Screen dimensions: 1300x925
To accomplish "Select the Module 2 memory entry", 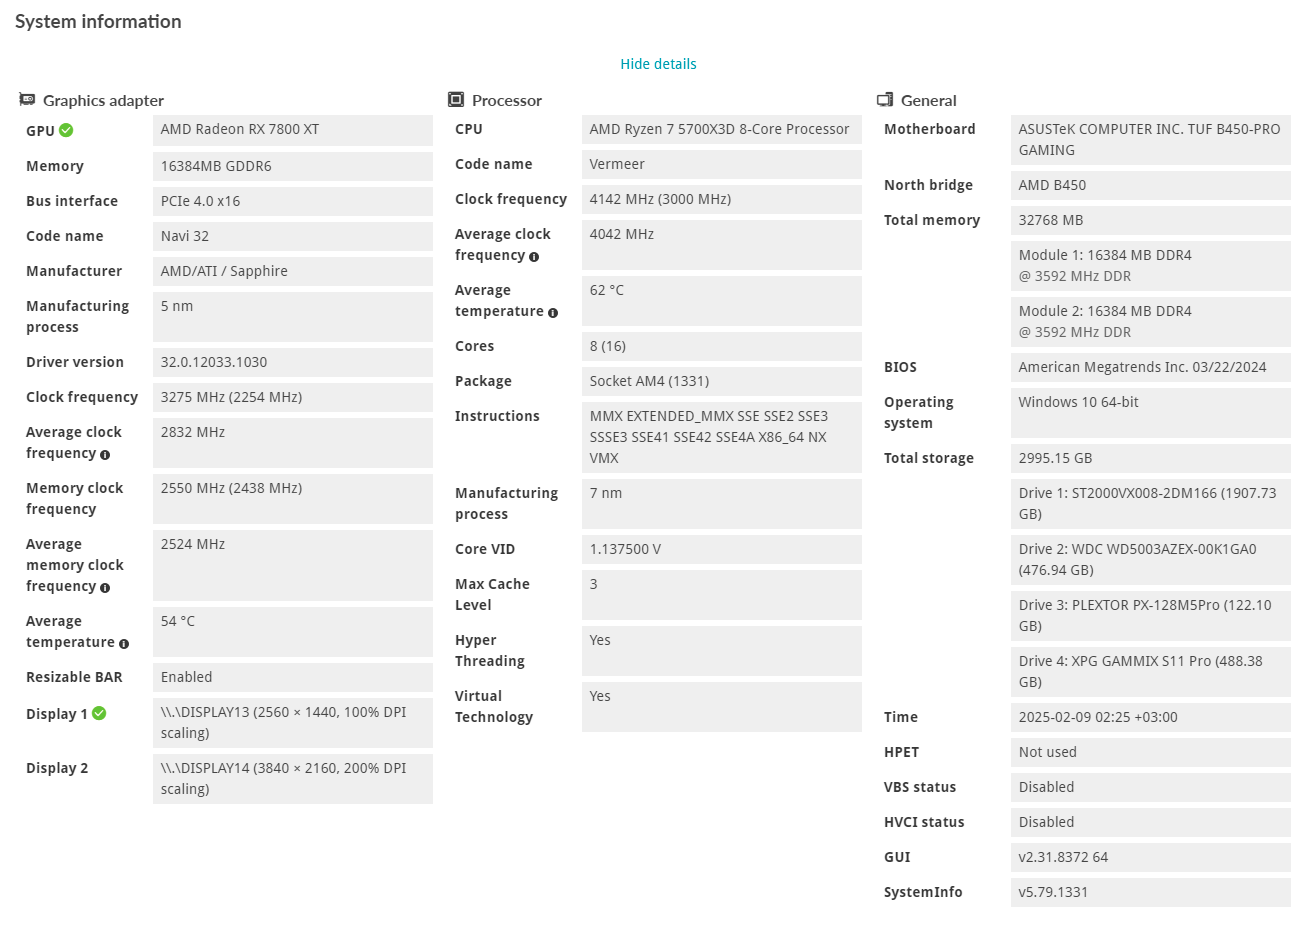I will coord(1151,322).
